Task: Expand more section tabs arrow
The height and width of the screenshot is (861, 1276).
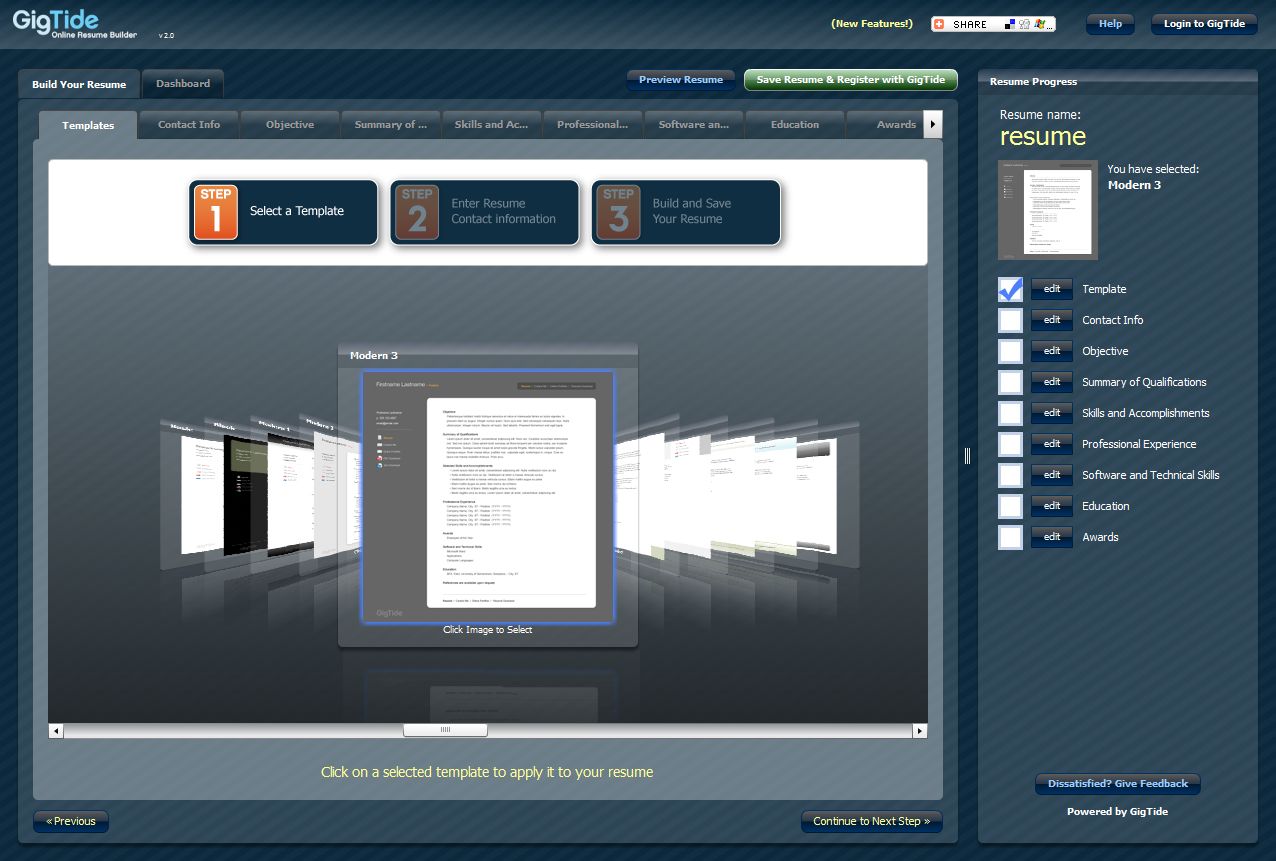Action: click(x=932, y=125)
